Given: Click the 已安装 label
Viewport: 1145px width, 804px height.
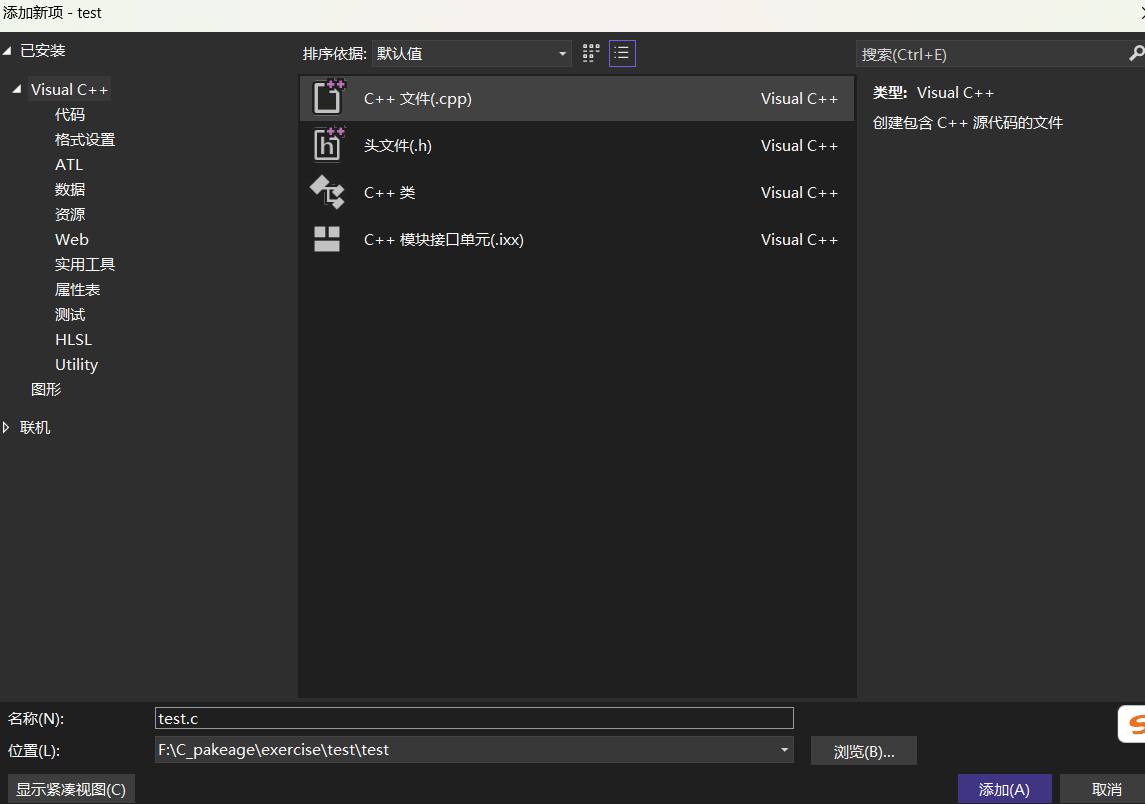Looking at the screenshot, I should point(42,50).
